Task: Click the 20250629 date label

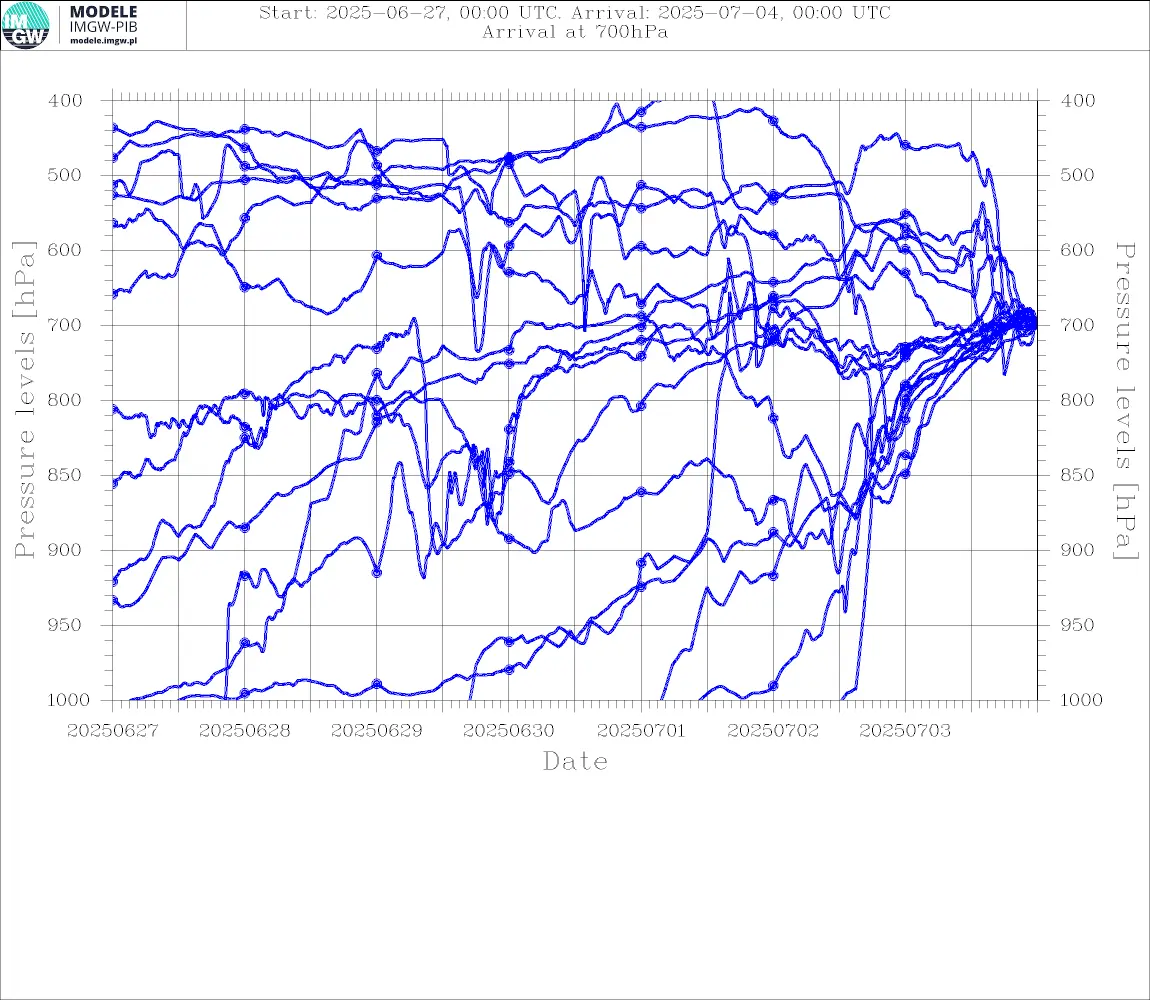Action: coord(376,731)
